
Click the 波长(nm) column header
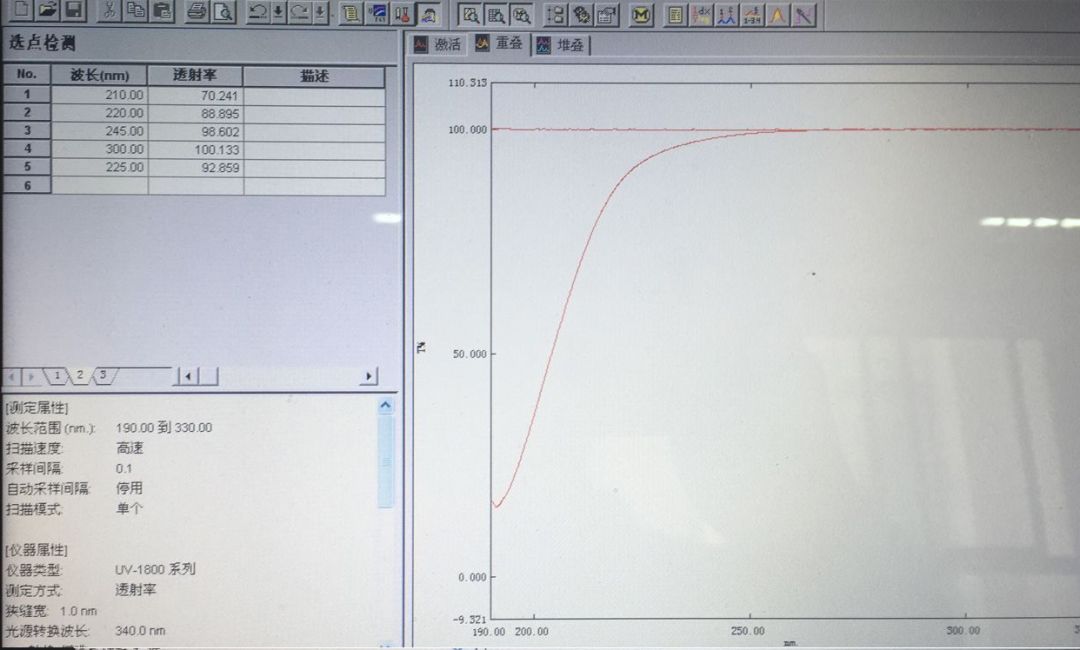[x=99, y=76]
